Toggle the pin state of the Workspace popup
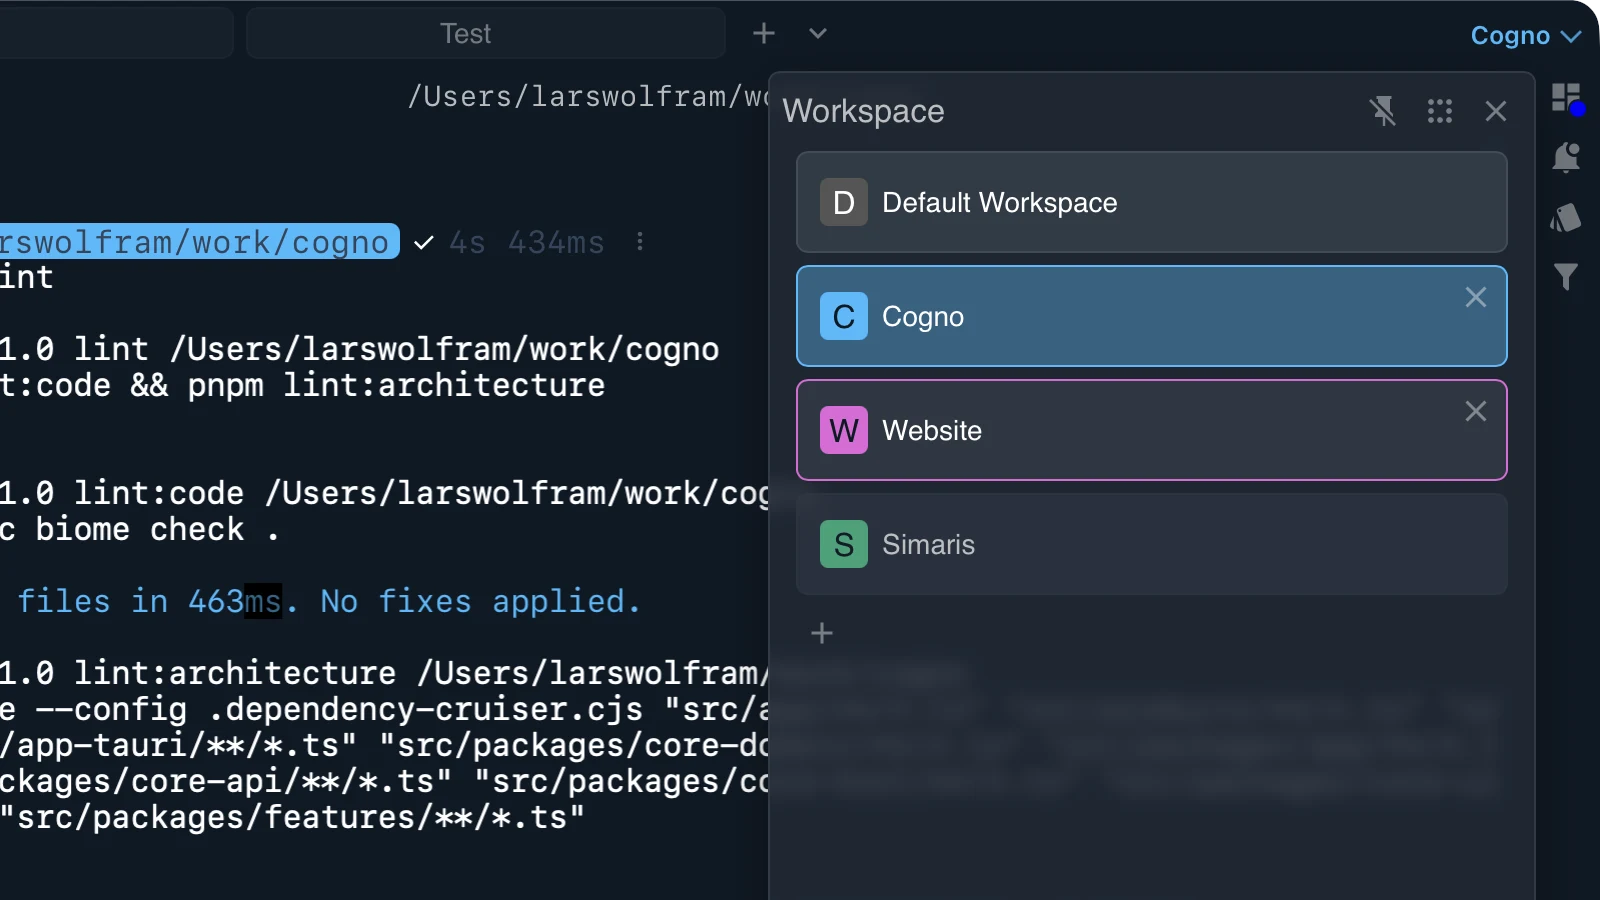Screen dimensions: 1600x900 (x=1385, y=112)
